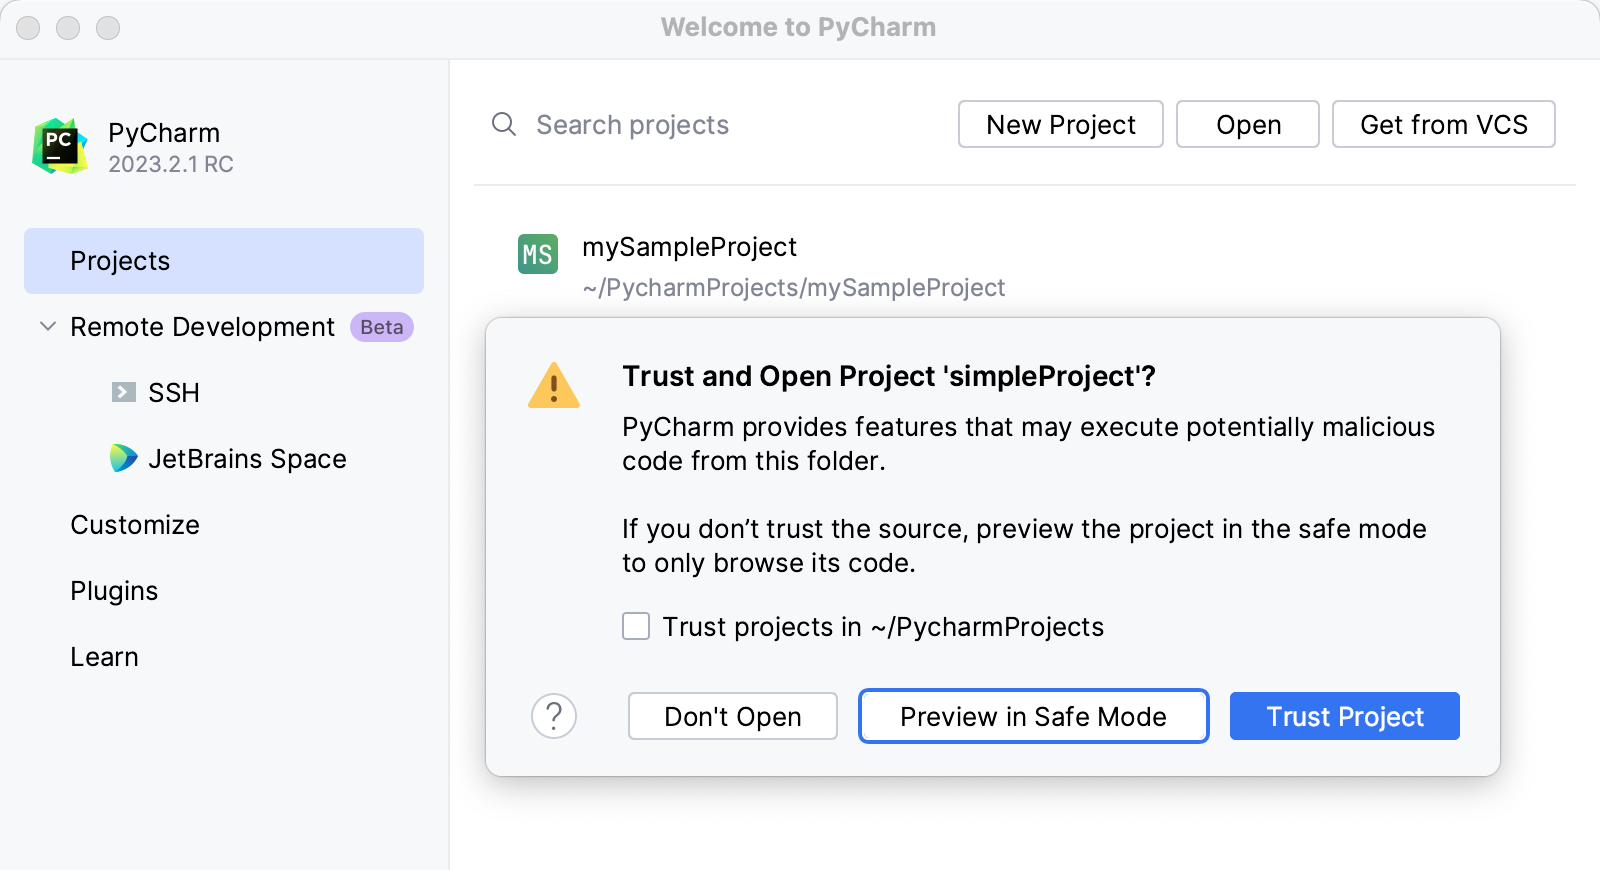This screenshot has height=870, width=1600.
Task: Click the New Project button
Action: (1060, 124)
